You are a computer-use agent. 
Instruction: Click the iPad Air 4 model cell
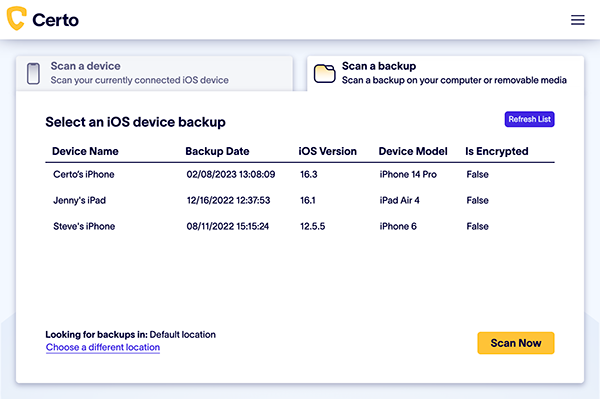[x=399, y=200]
